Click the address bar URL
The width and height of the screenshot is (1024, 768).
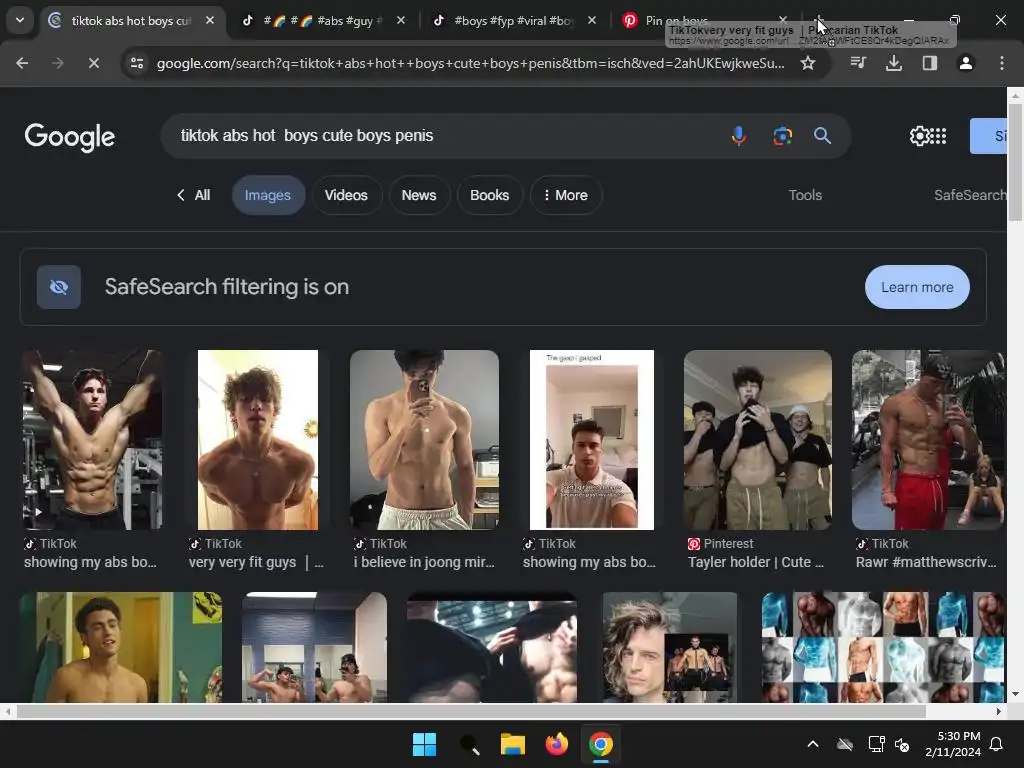point(470,63)
